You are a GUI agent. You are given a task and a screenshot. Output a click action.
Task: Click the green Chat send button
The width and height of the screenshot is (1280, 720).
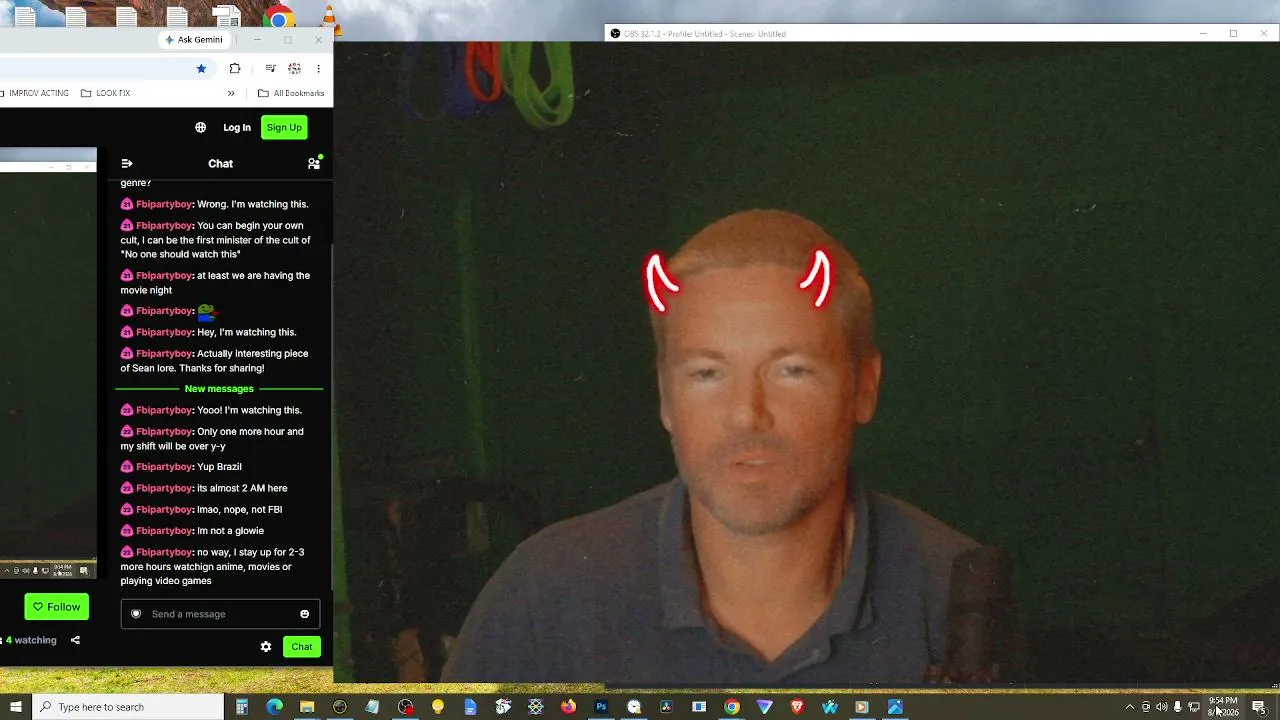[302, 647]
